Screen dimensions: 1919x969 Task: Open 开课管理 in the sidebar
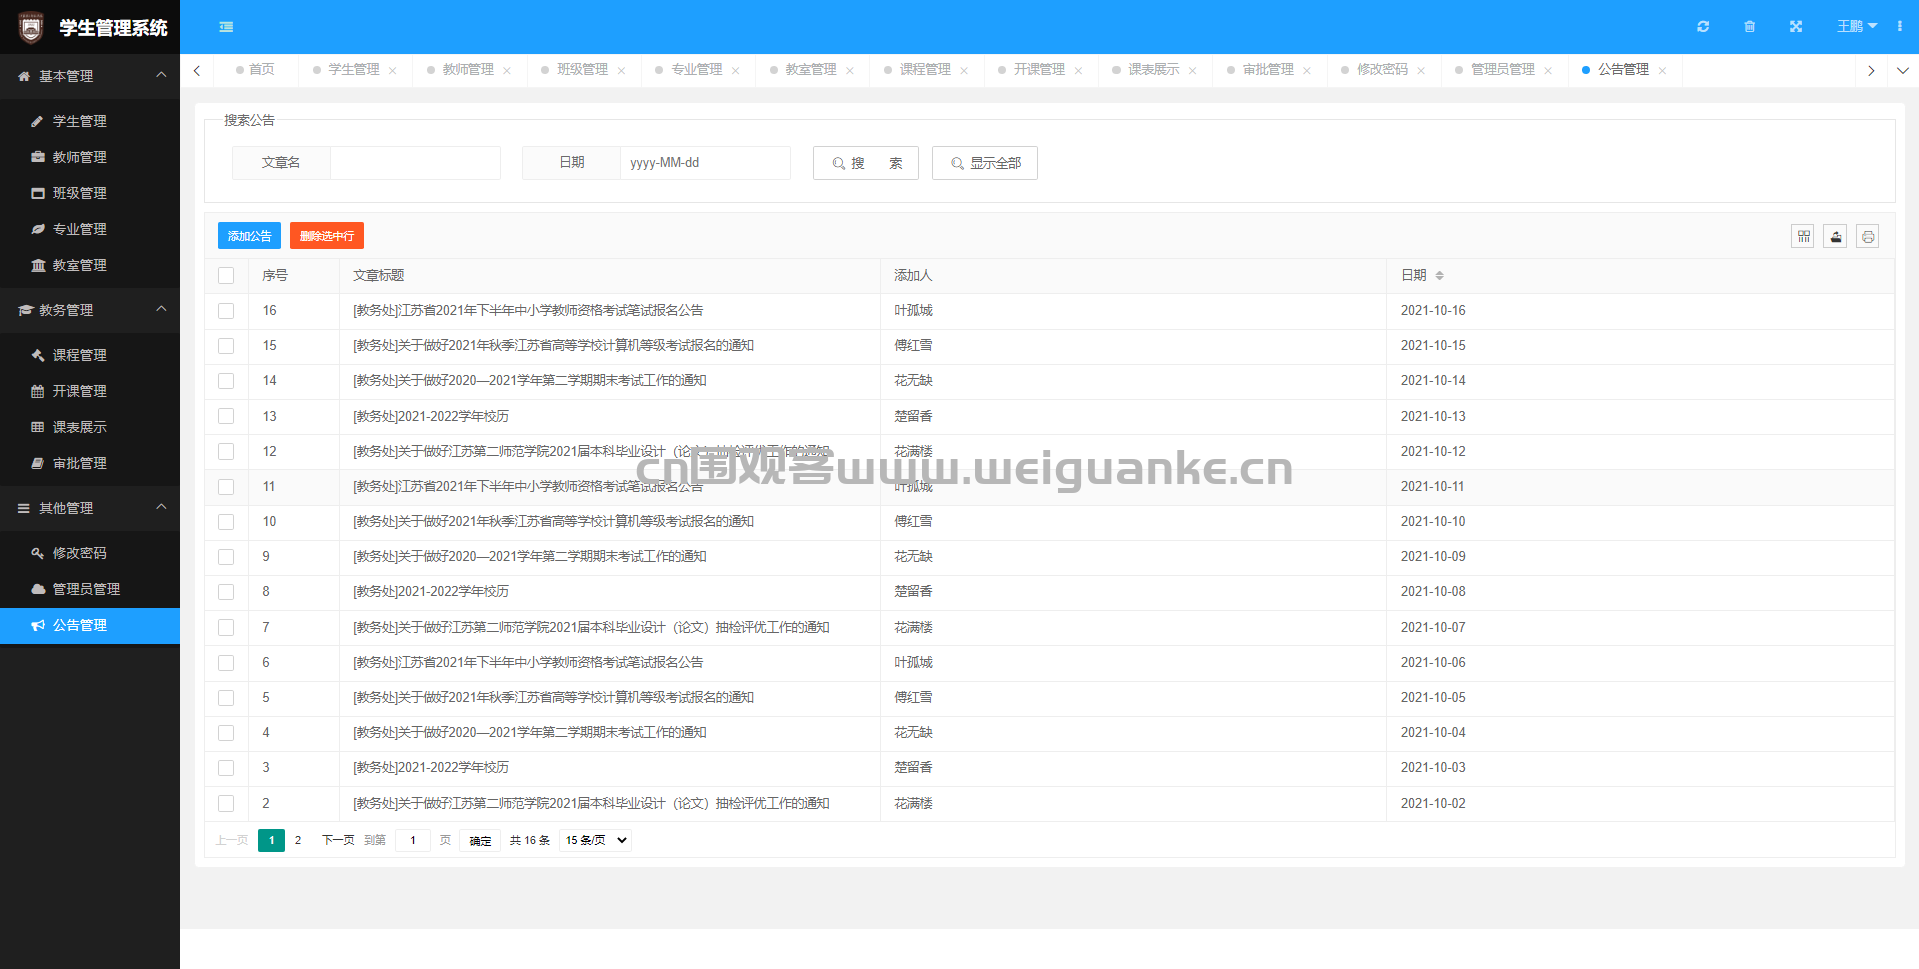[90, 391]
